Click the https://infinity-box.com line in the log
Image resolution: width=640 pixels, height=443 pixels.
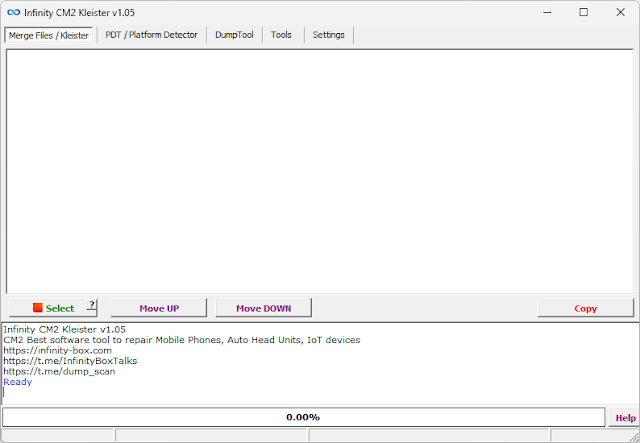[57, 350]
